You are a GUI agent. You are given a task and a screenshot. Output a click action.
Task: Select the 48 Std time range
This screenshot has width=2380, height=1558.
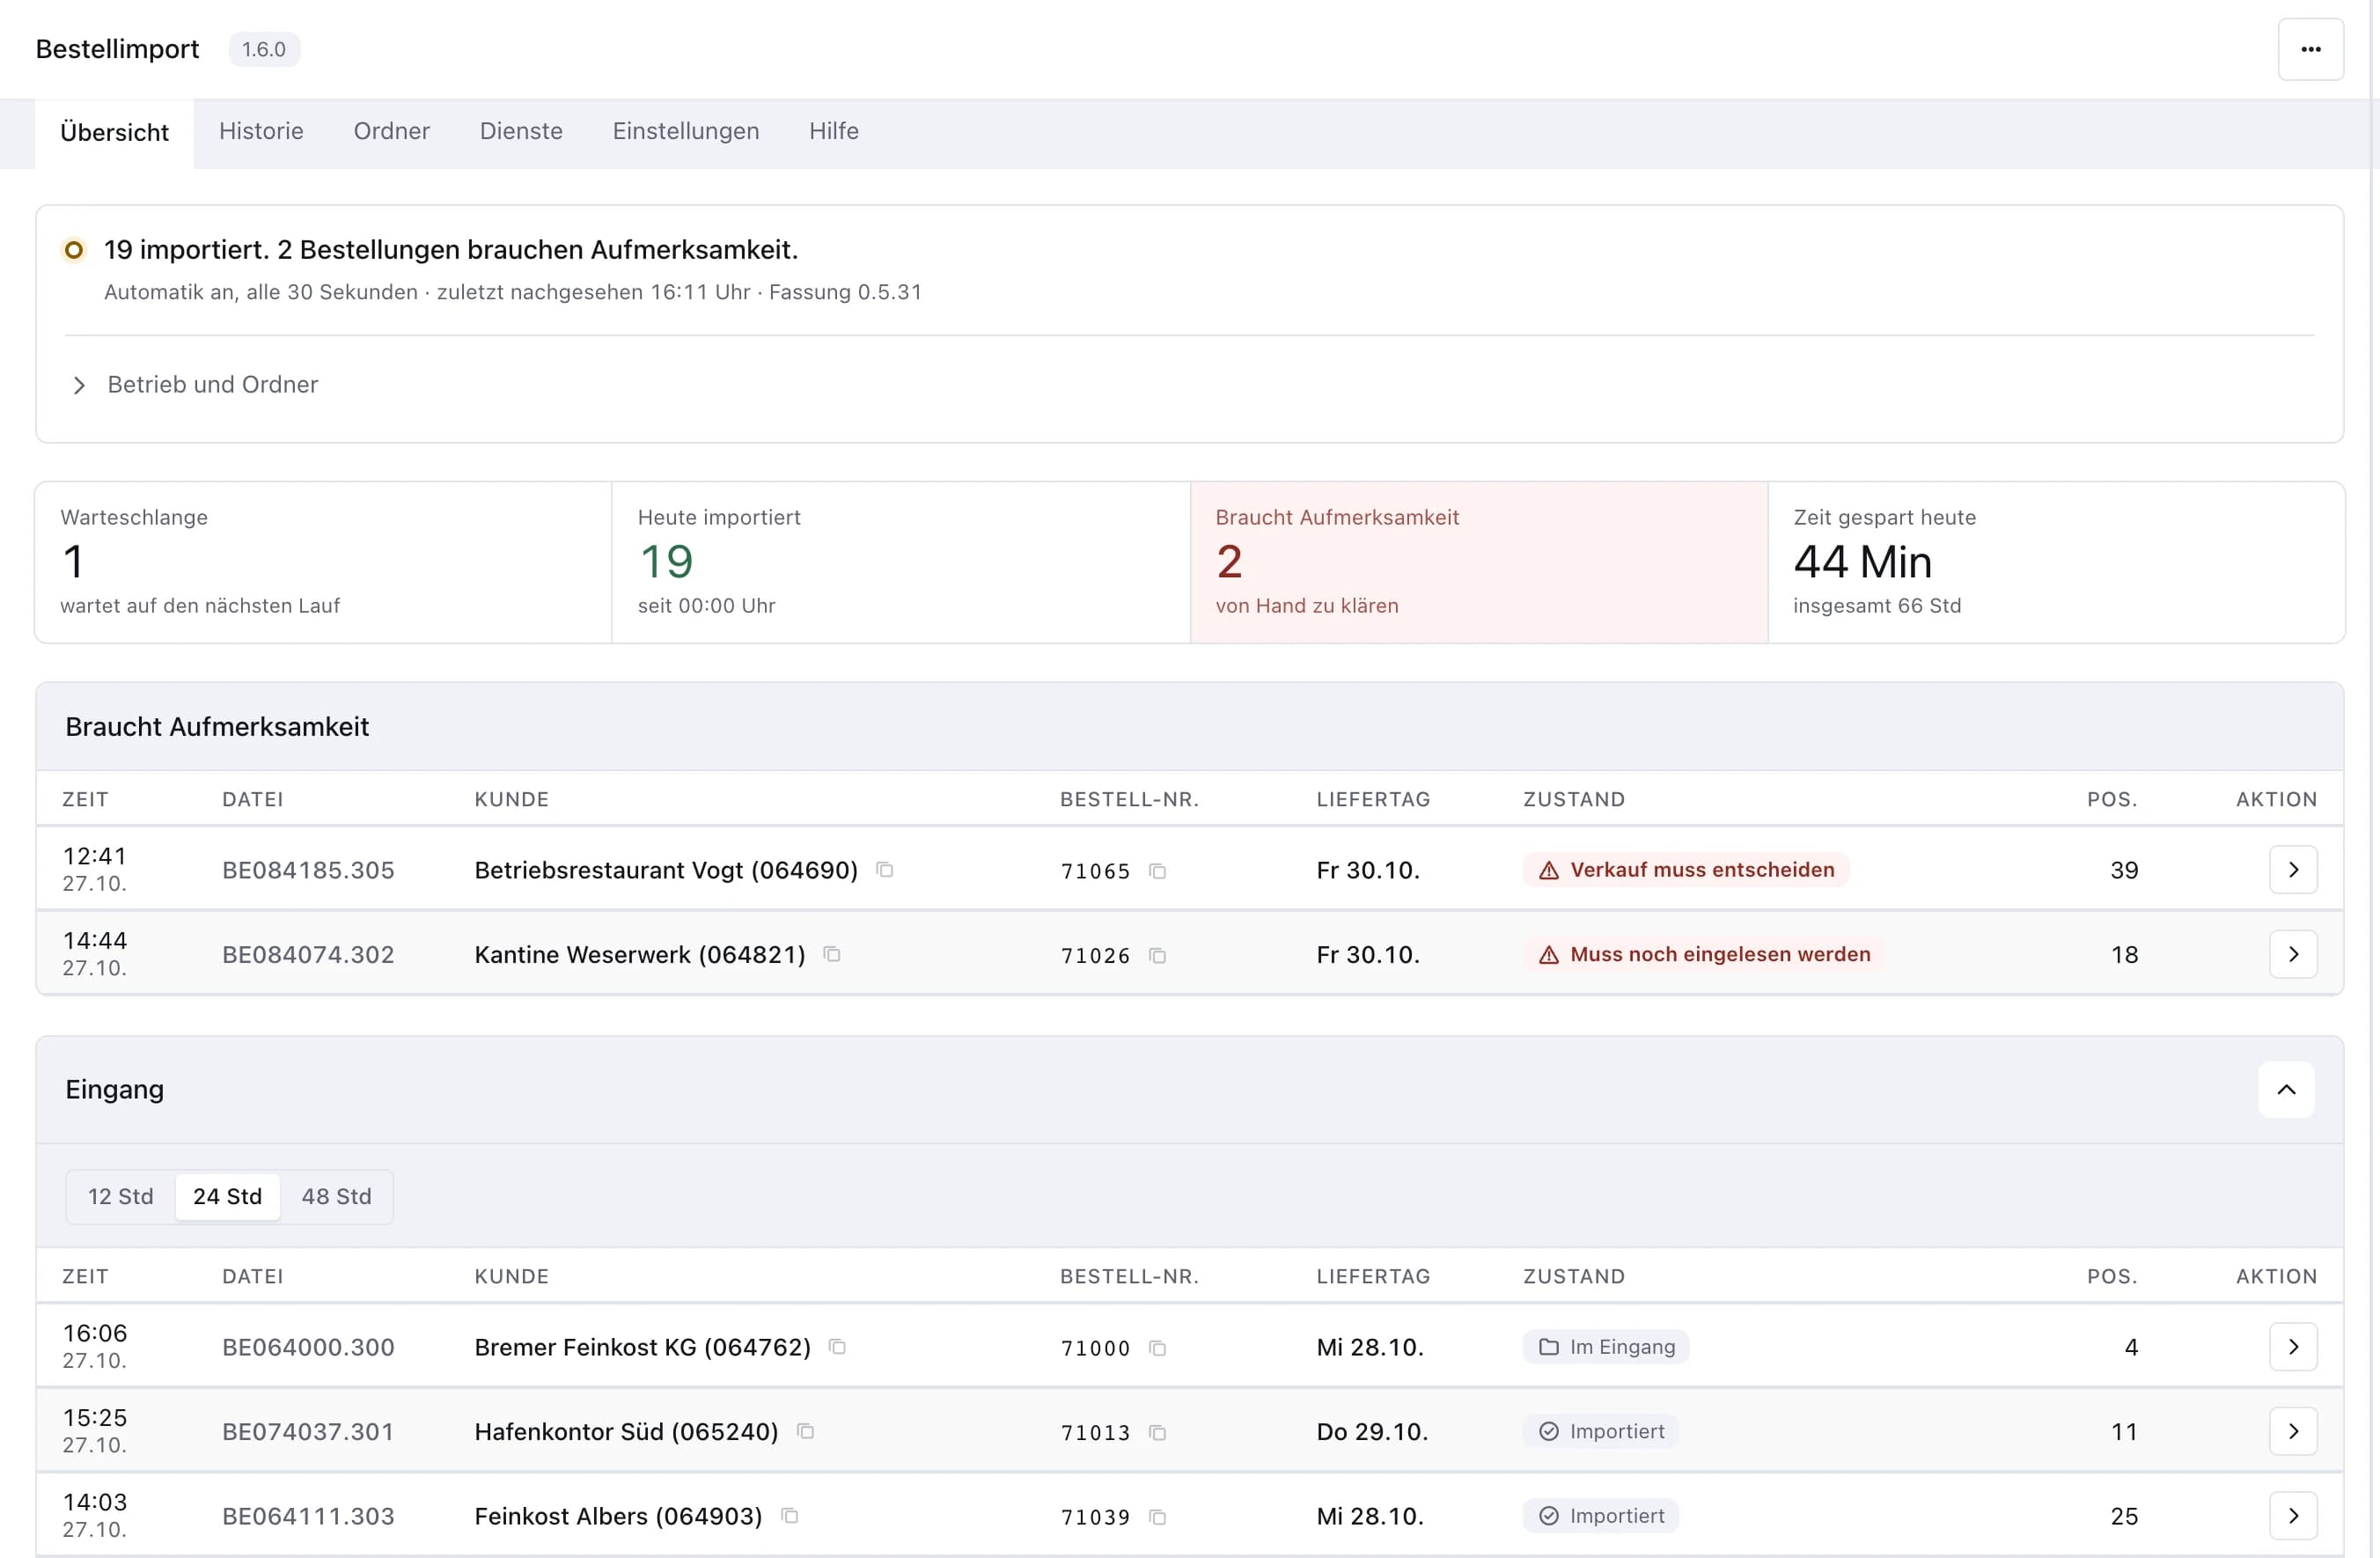pos(336,1196)
